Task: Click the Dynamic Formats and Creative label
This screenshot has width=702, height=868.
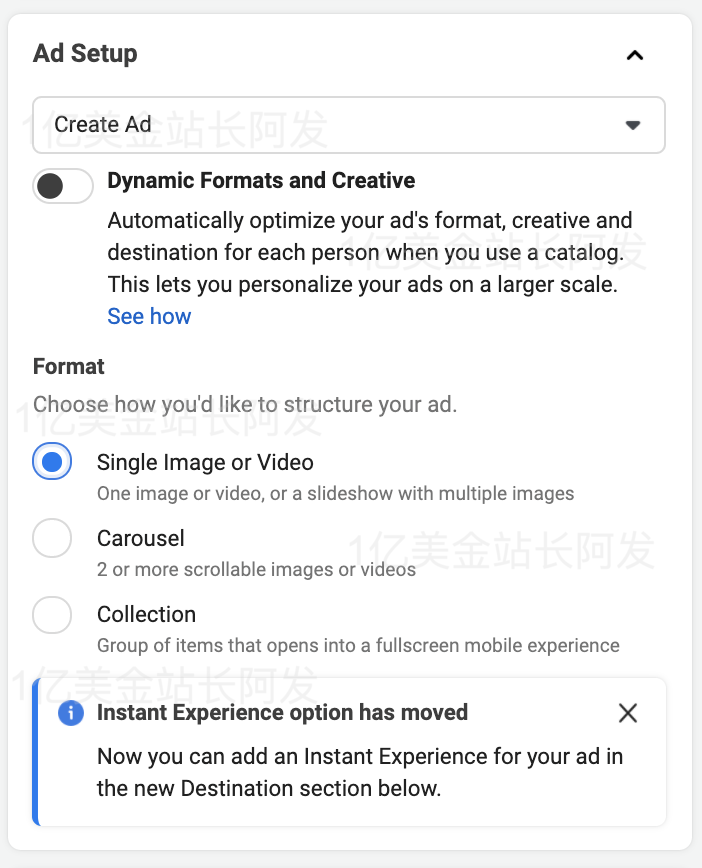Action: click(261, 181)
